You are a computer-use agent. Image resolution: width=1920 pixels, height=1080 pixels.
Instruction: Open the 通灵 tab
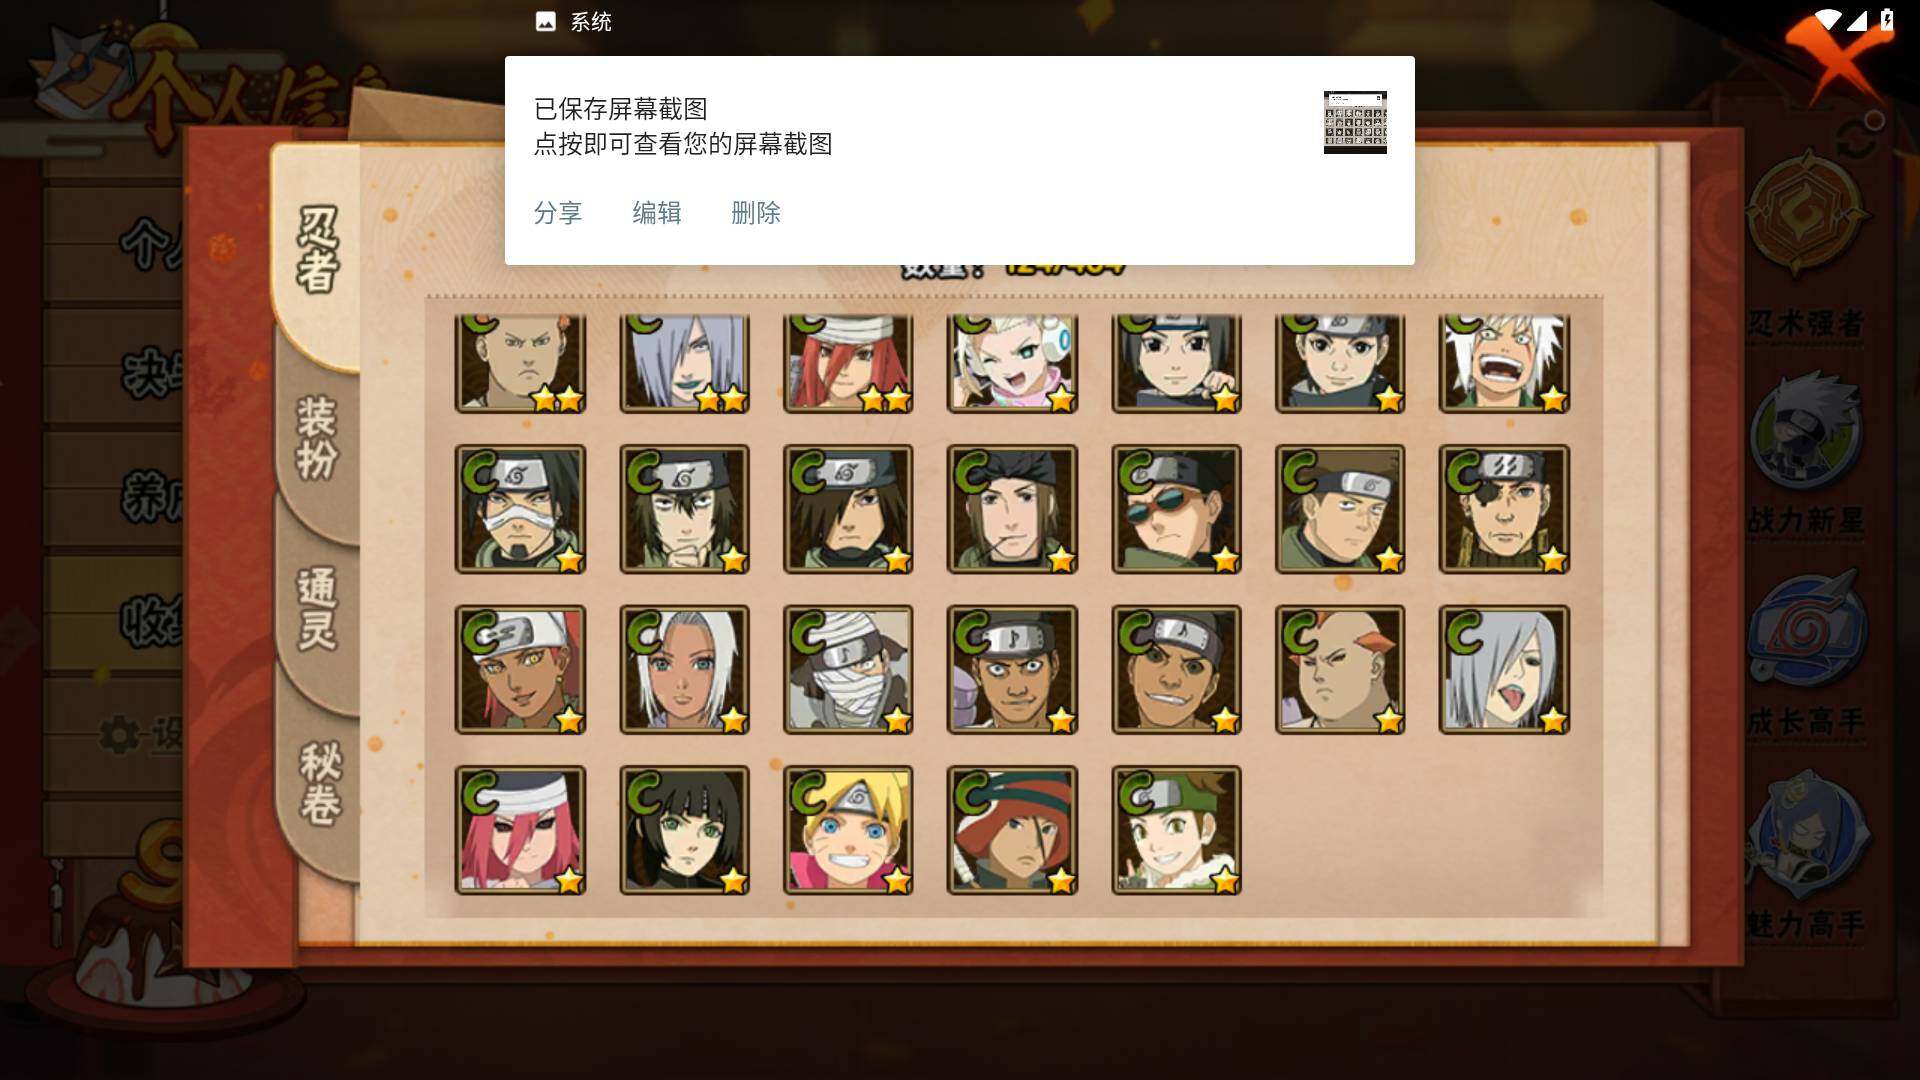pyautogui.click(x=318, y=609)
